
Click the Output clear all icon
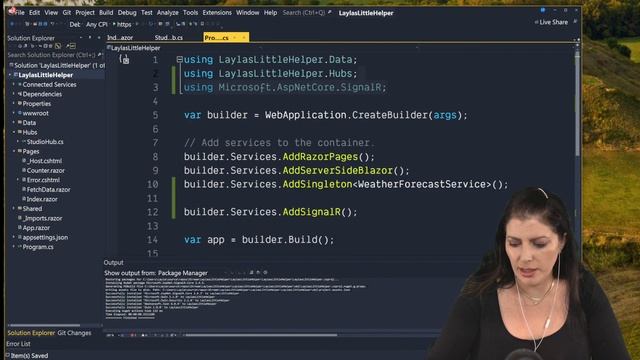(x=252, y=272)
